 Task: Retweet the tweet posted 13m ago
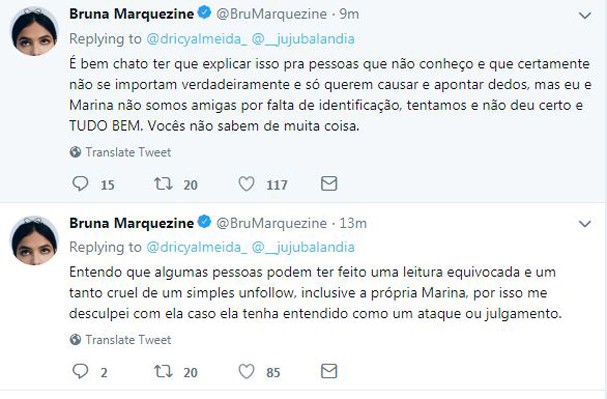163,372
